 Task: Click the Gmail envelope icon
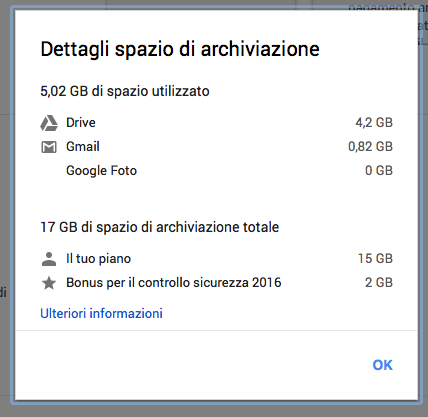click(49, 147)
